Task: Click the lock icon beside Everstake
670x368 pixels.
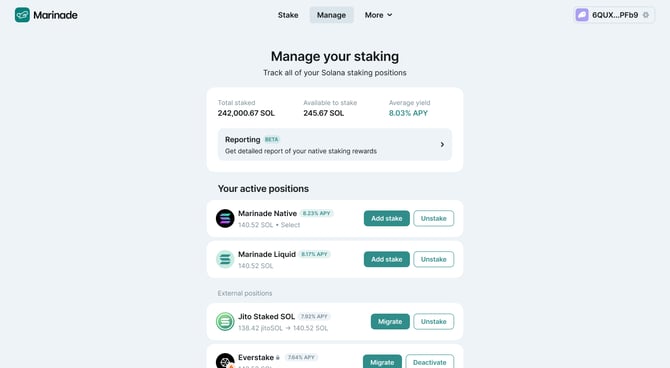Action: [278, 357]
